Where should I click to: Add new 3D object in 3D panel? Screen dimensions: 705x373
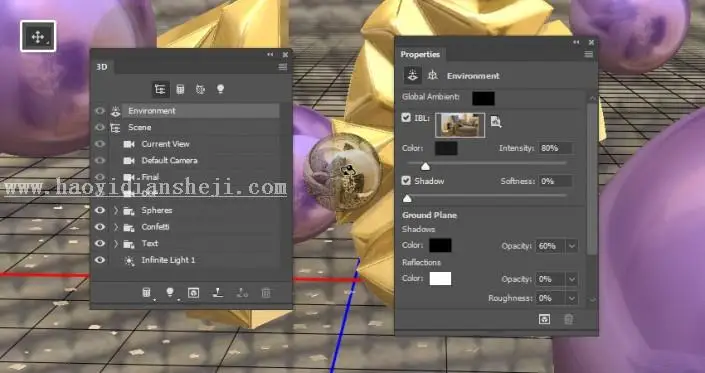(147, 293)
